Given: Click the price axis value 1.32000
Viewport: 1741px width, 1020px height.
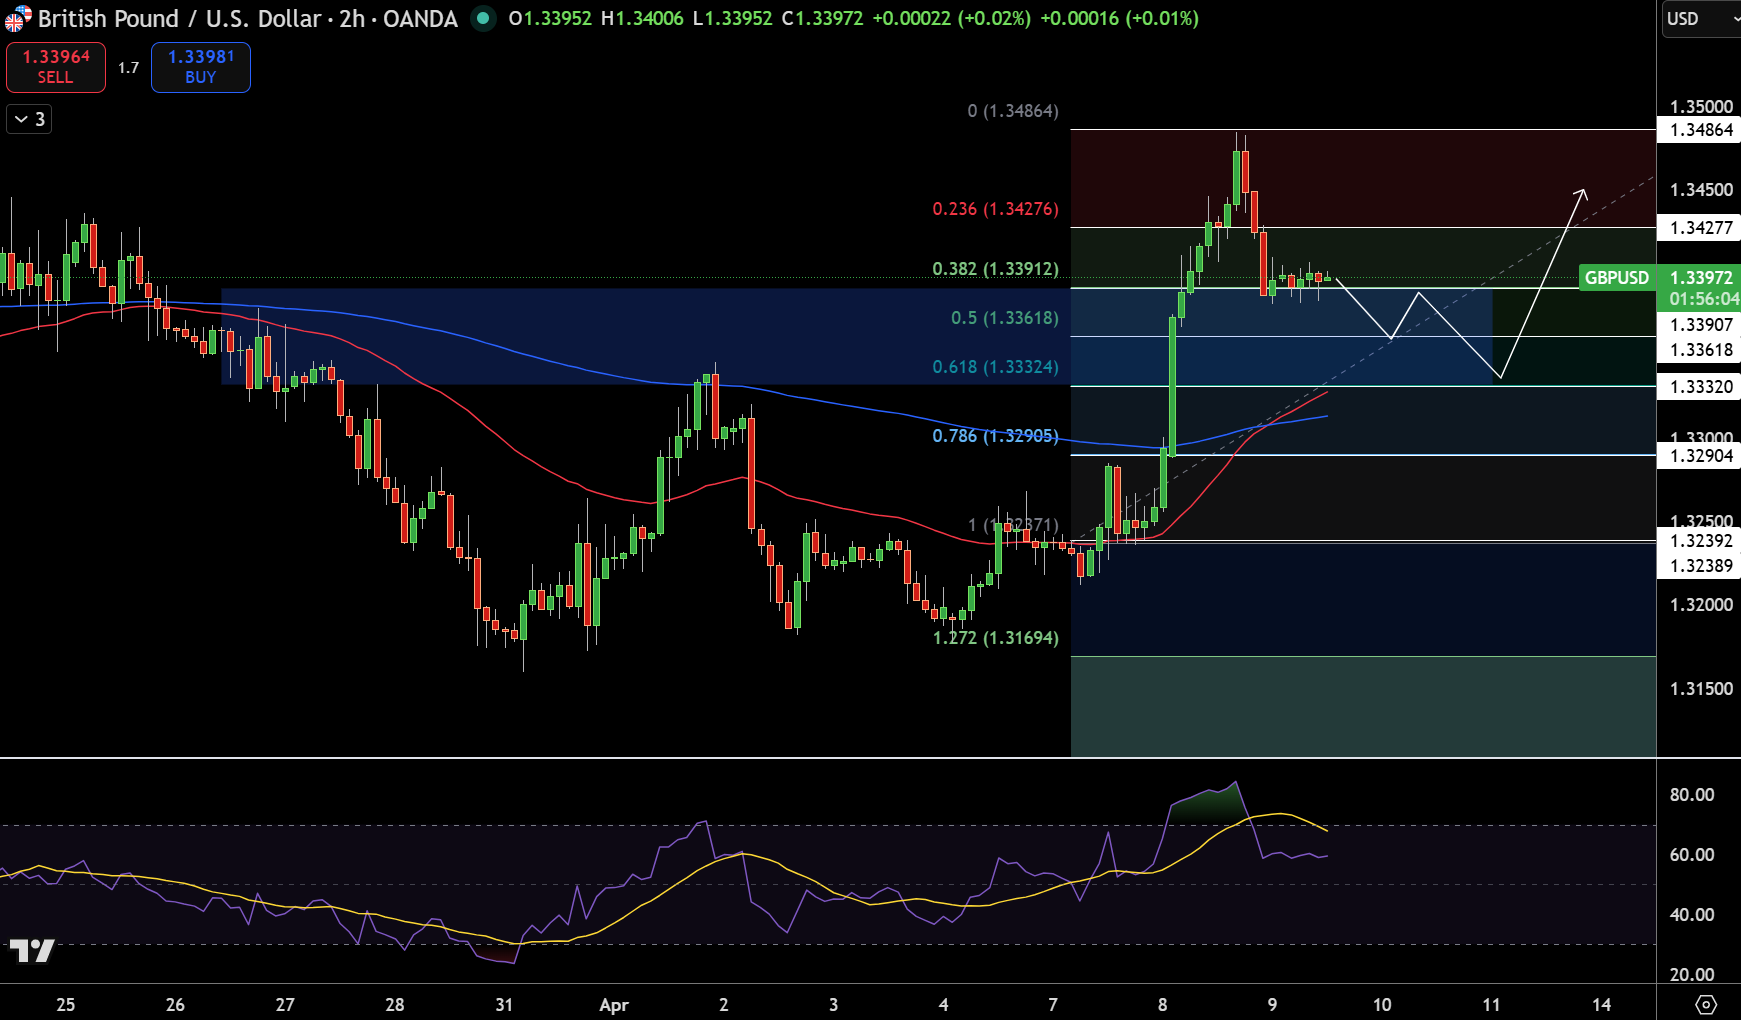Looking at the screenshot, I should tap(1701, 605).
